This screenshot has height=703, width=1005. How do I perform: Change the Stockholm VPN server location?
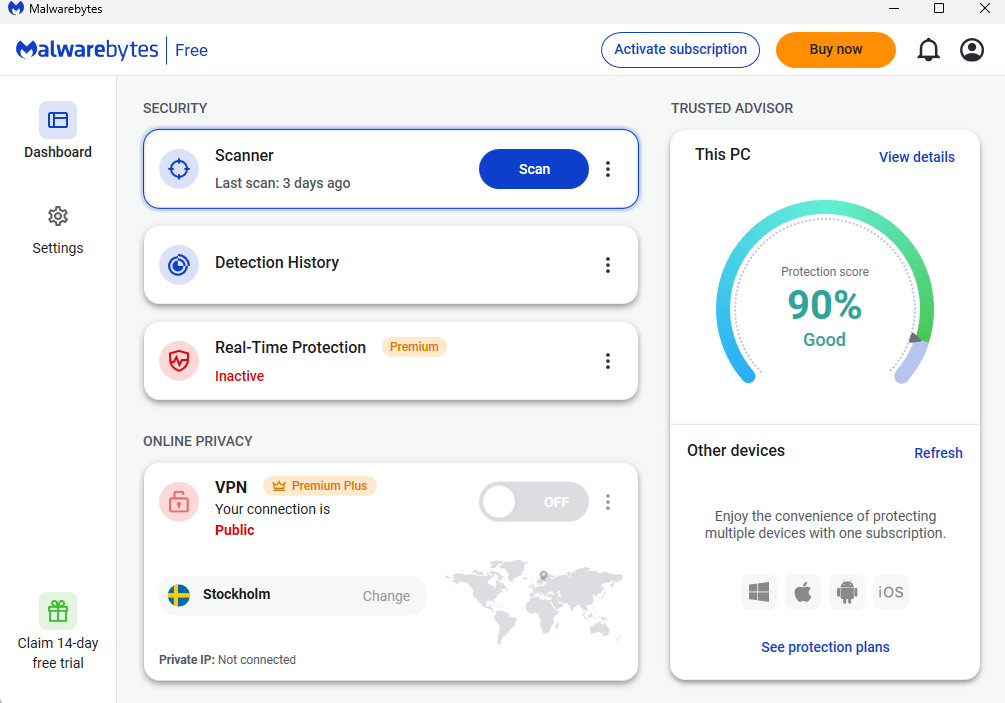pyautogui.click(x=386, y=596)
